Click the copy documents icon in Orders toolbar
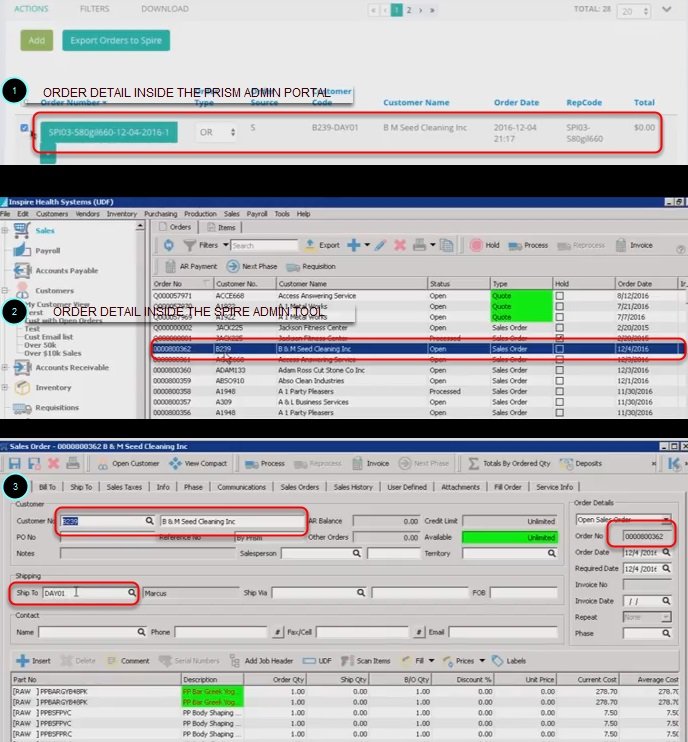688x742 pixels. click(x=446, y=245)
